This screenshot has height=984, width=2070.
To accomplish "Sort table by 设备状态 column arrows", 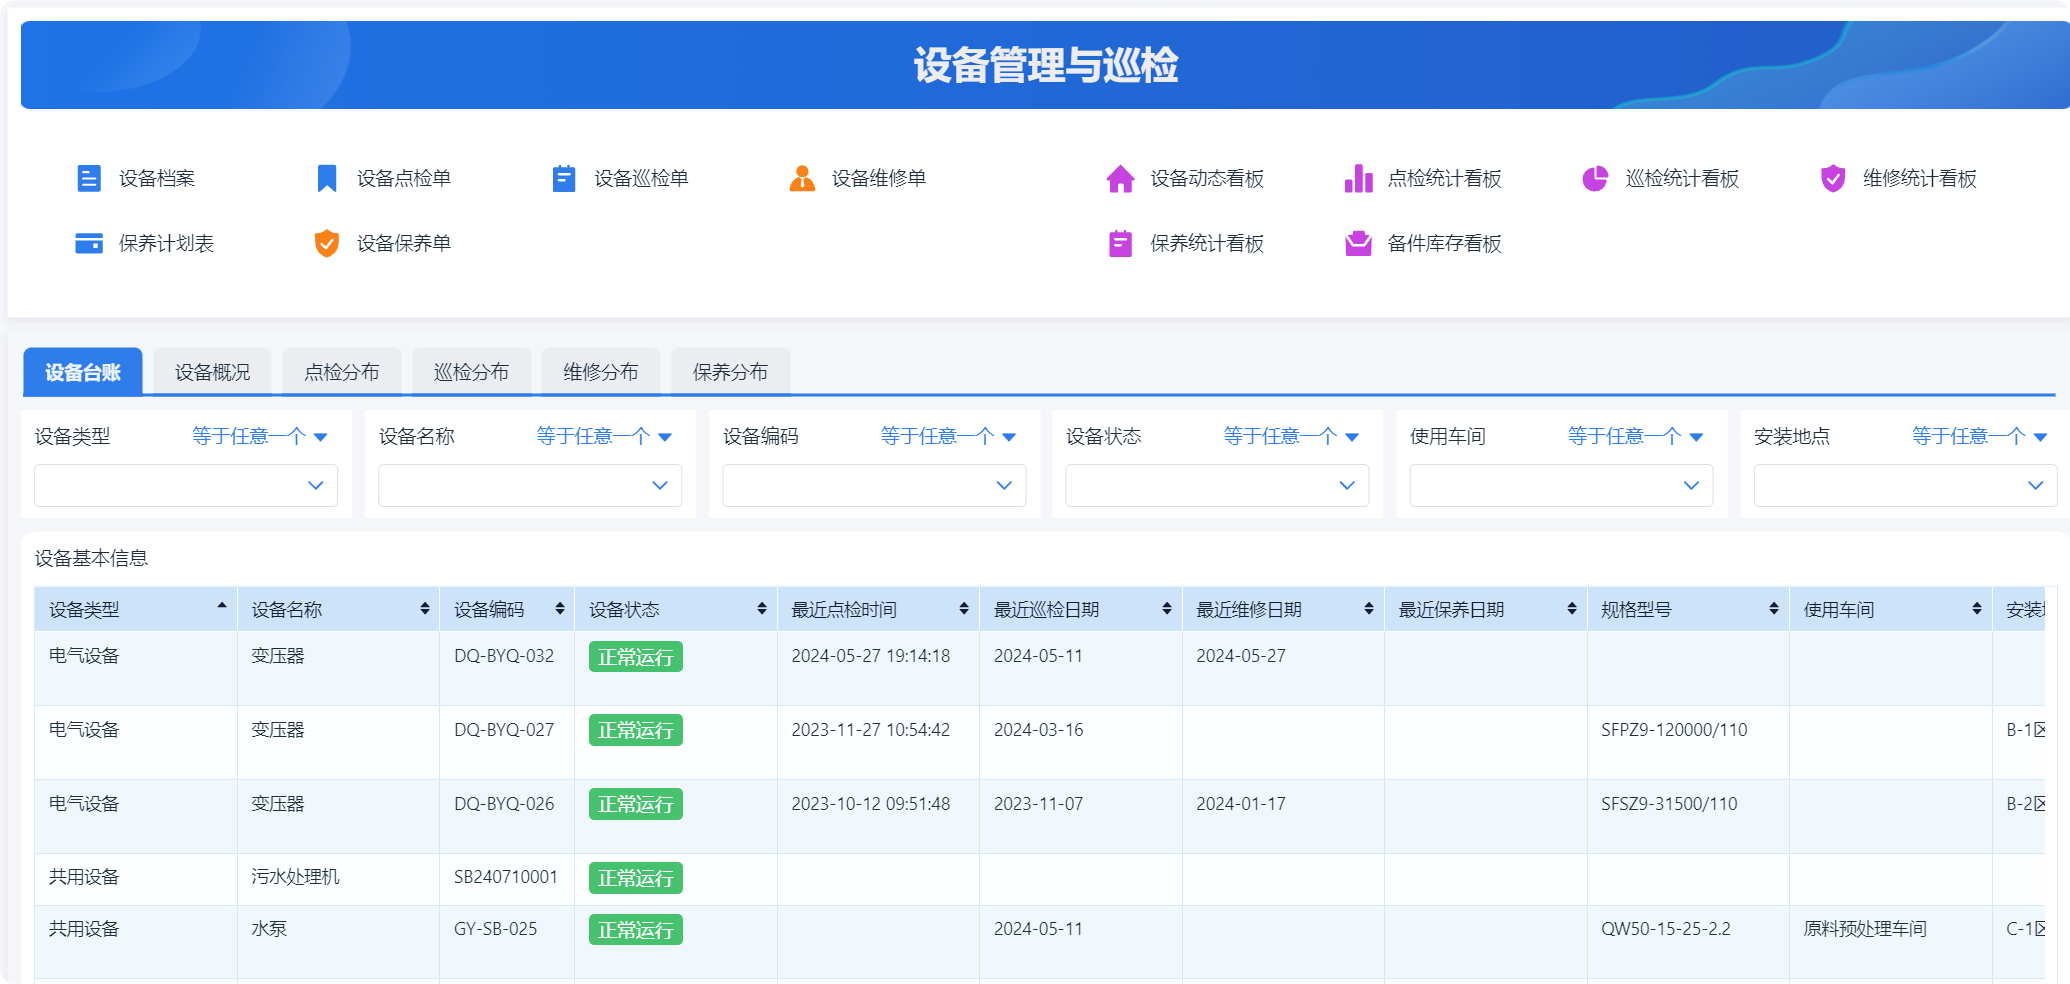I will (x=762, y=609).
